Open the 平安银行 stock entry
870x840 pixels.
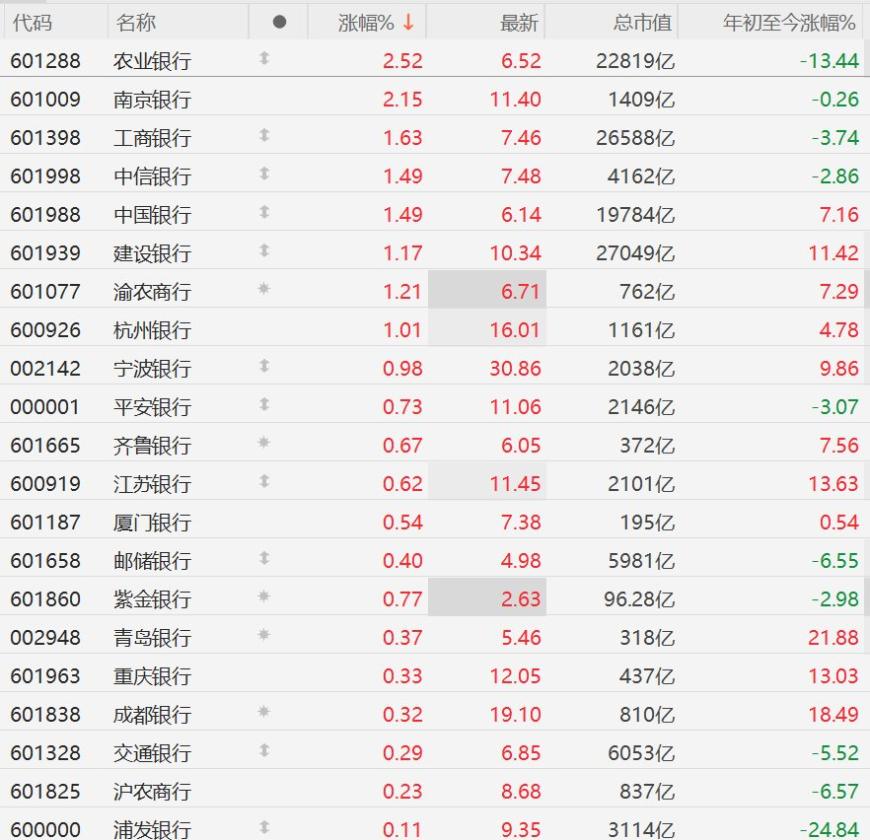(153, 407)
